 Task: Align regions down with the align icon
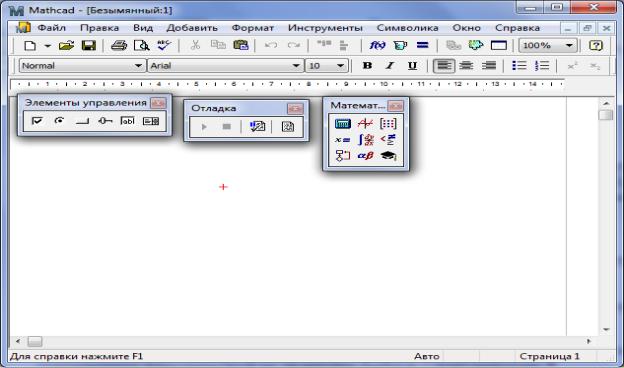344,45
